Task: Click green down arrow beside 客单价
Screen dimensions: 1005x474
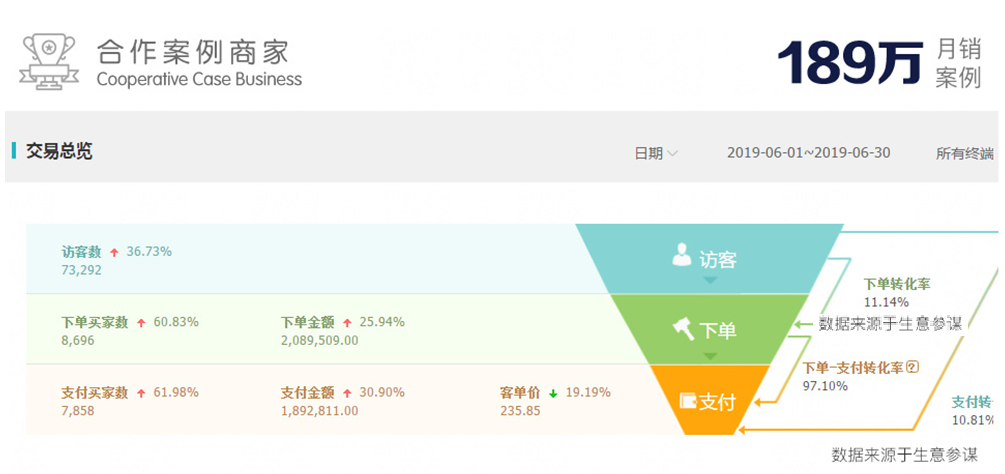Action: point(553,393)
